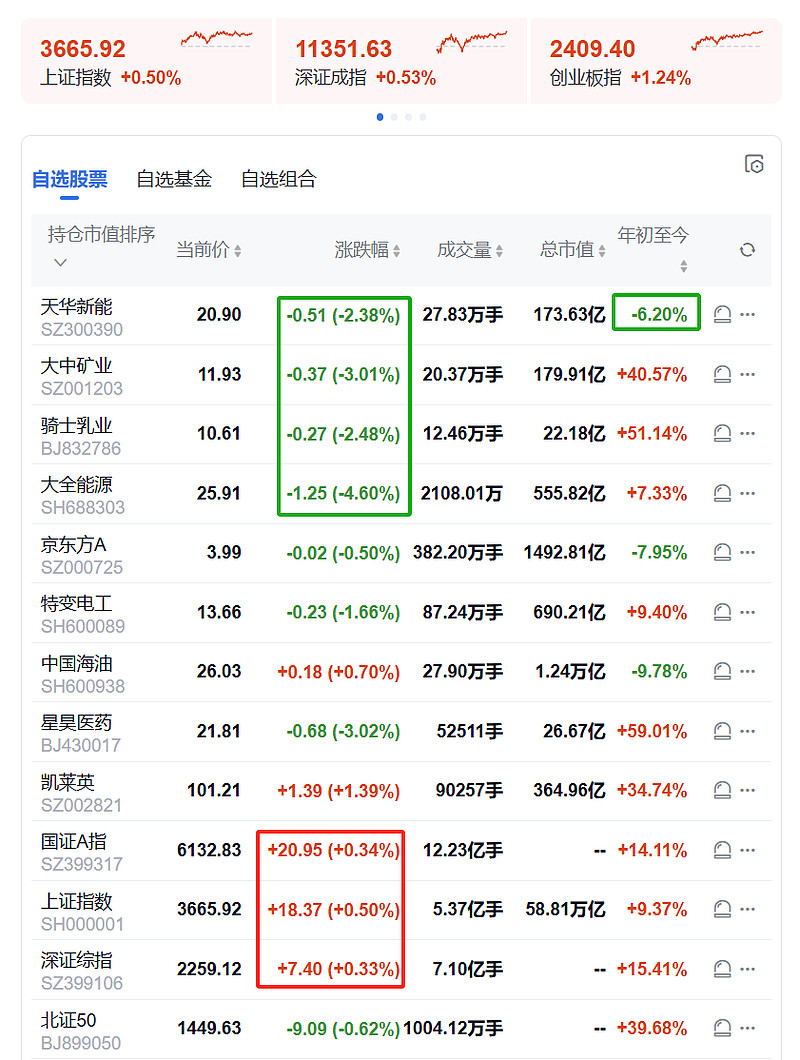
Task: Set alert bell for 深证综指
Action: (722, 969)
